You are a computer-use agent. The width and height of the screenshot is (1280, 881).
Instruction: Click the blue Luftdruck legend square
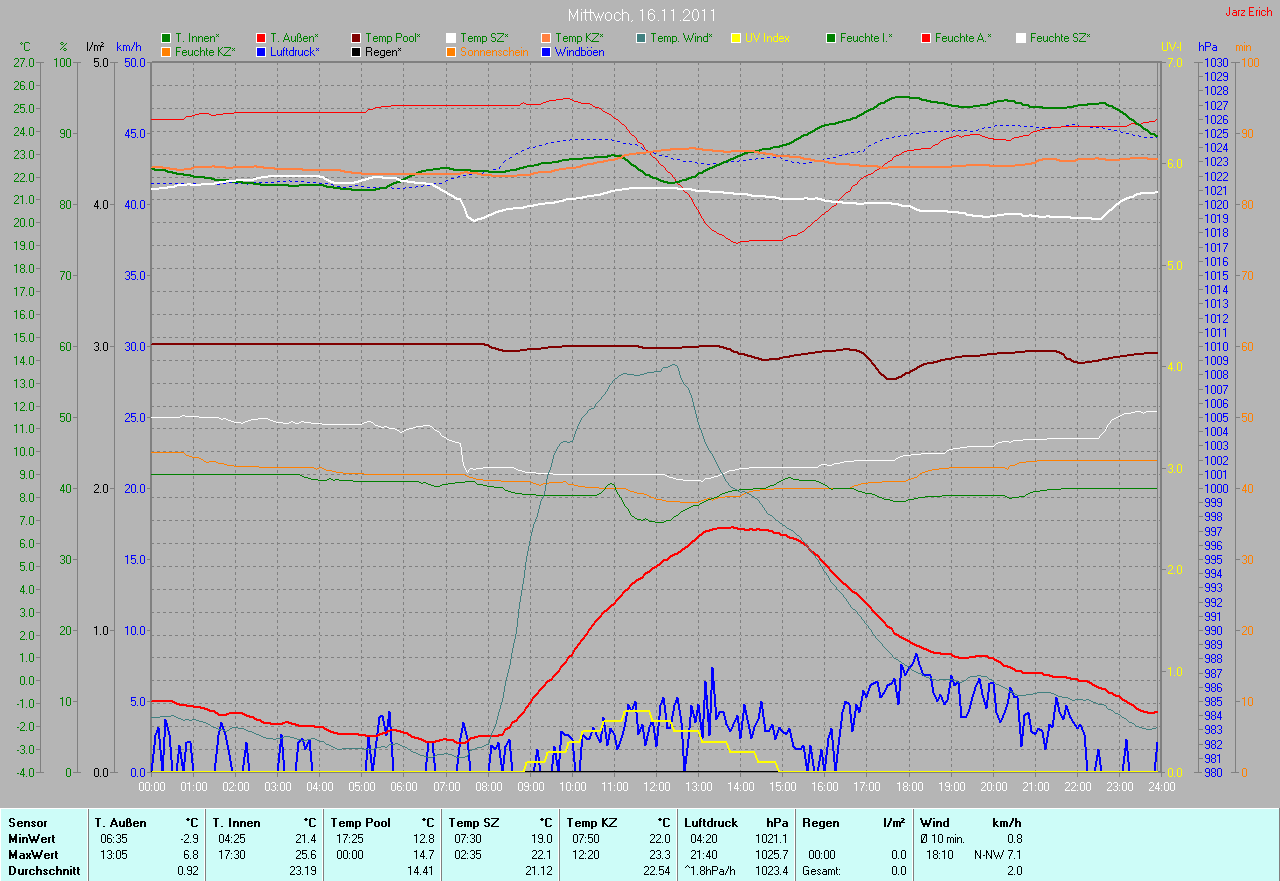pyautogui.click(x=262, y=51)
